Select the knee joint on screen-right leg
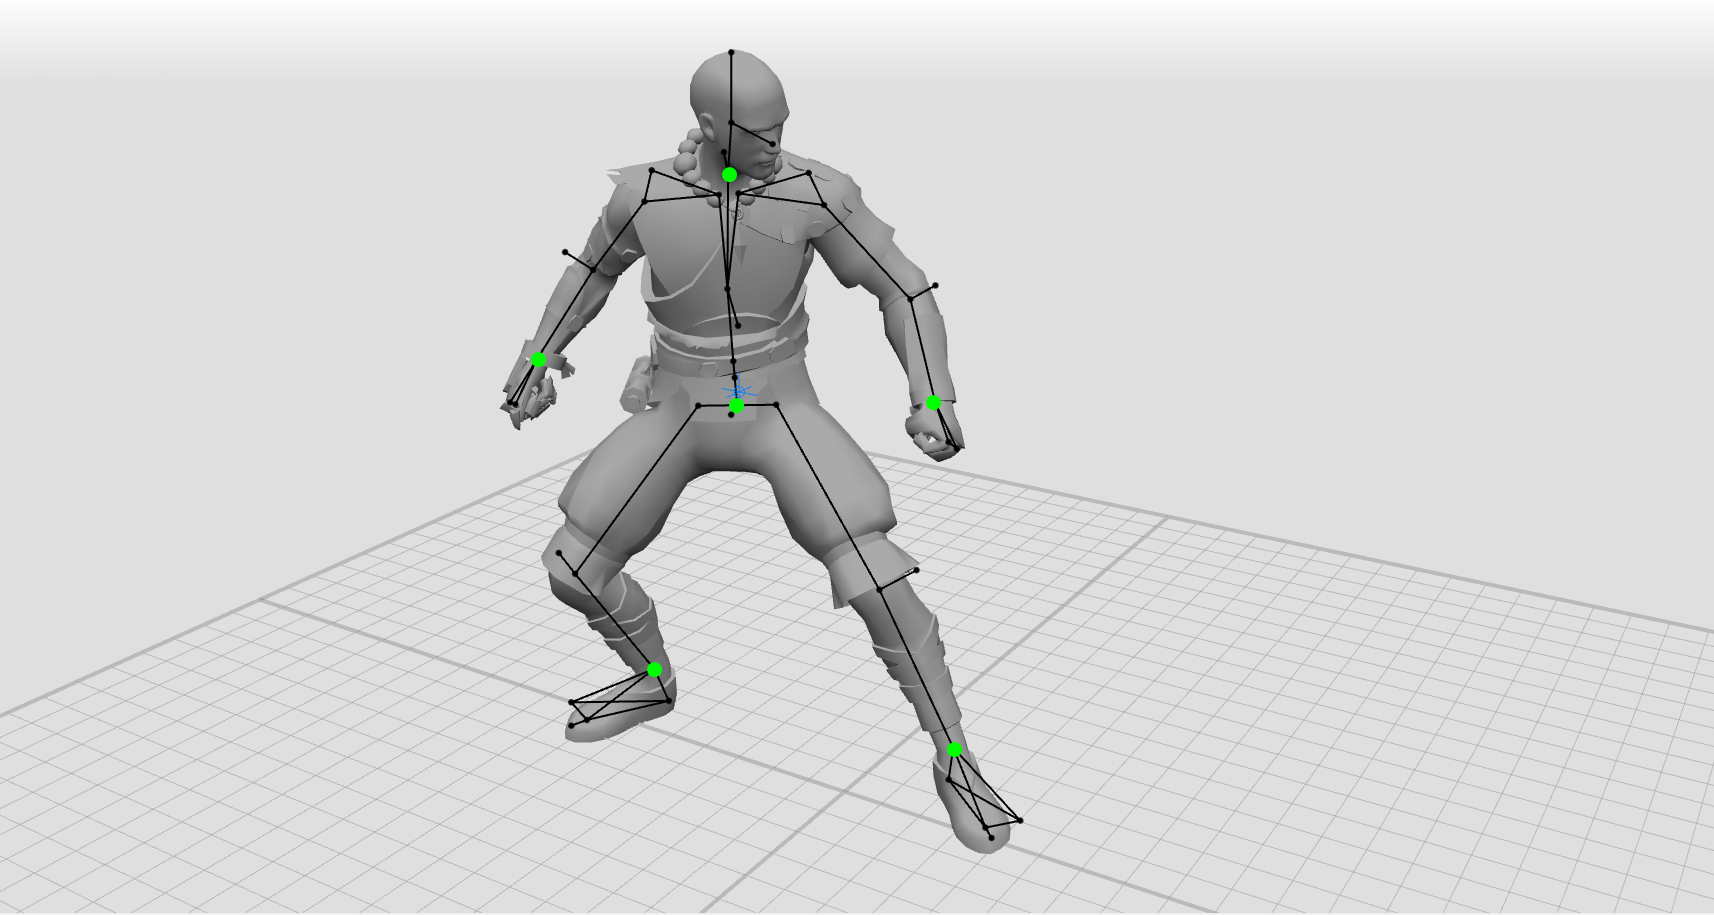 pos(880,589)
